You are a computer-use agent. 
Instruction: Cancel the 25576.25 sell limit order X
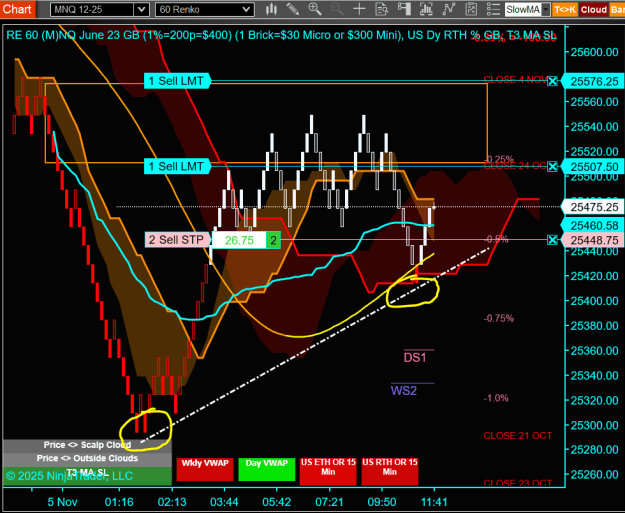point(552,81)
